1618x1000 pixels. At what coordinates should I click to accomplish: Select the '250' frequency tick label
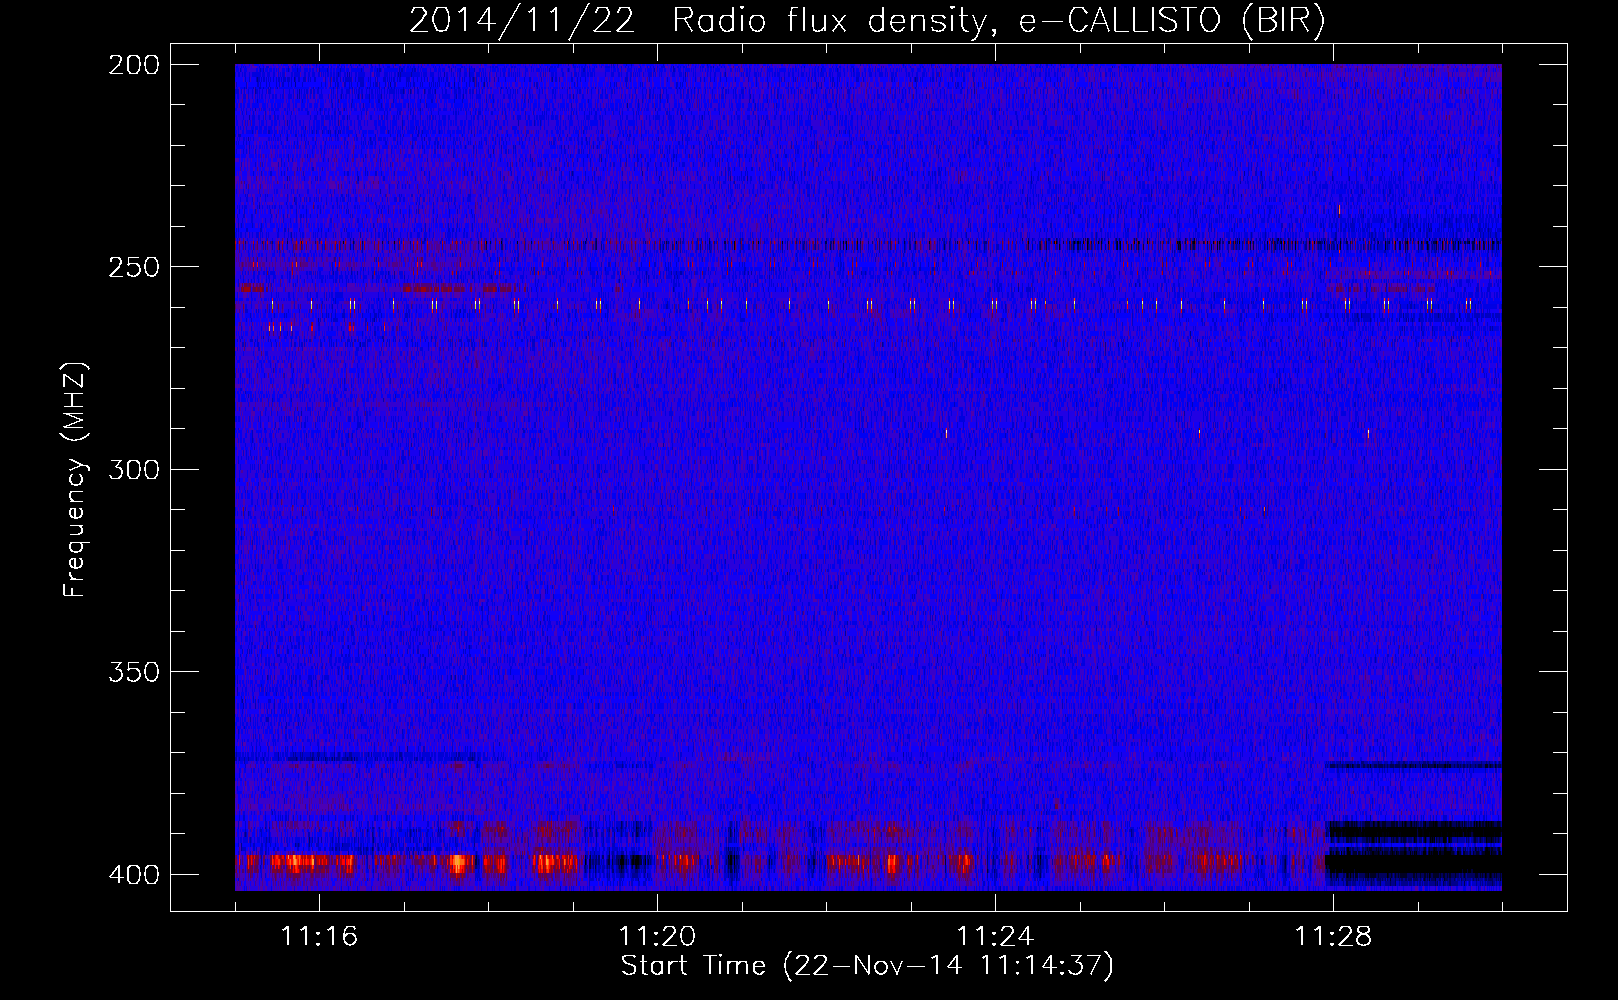pos(133,267)
